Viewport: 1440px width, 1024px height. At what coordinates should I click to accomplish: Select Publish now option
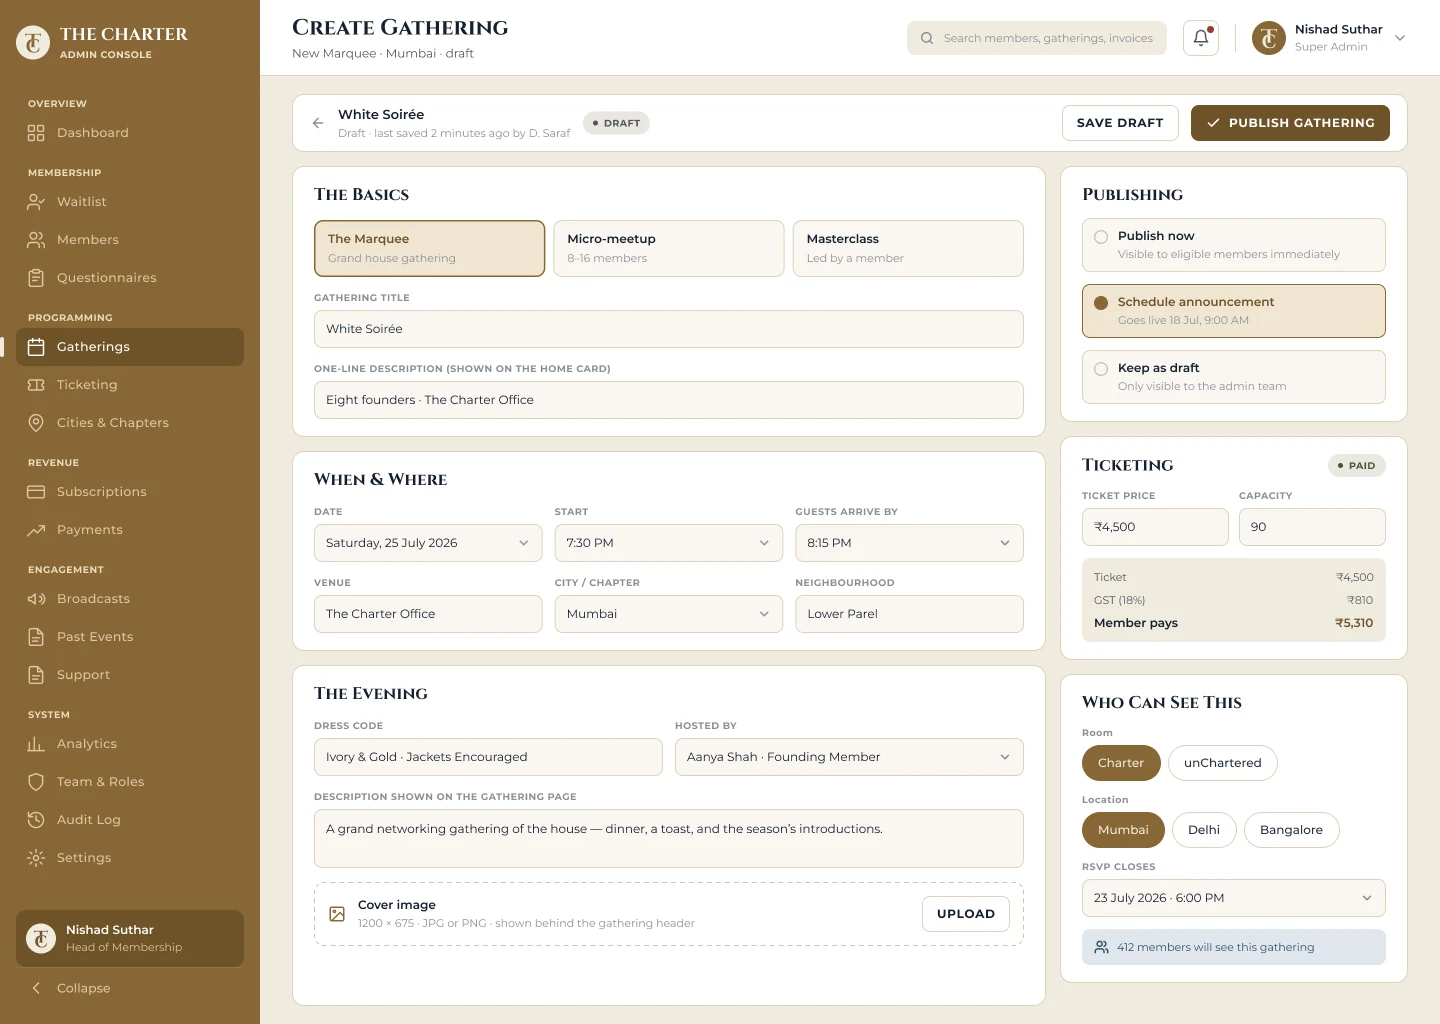coord(1234,245)
